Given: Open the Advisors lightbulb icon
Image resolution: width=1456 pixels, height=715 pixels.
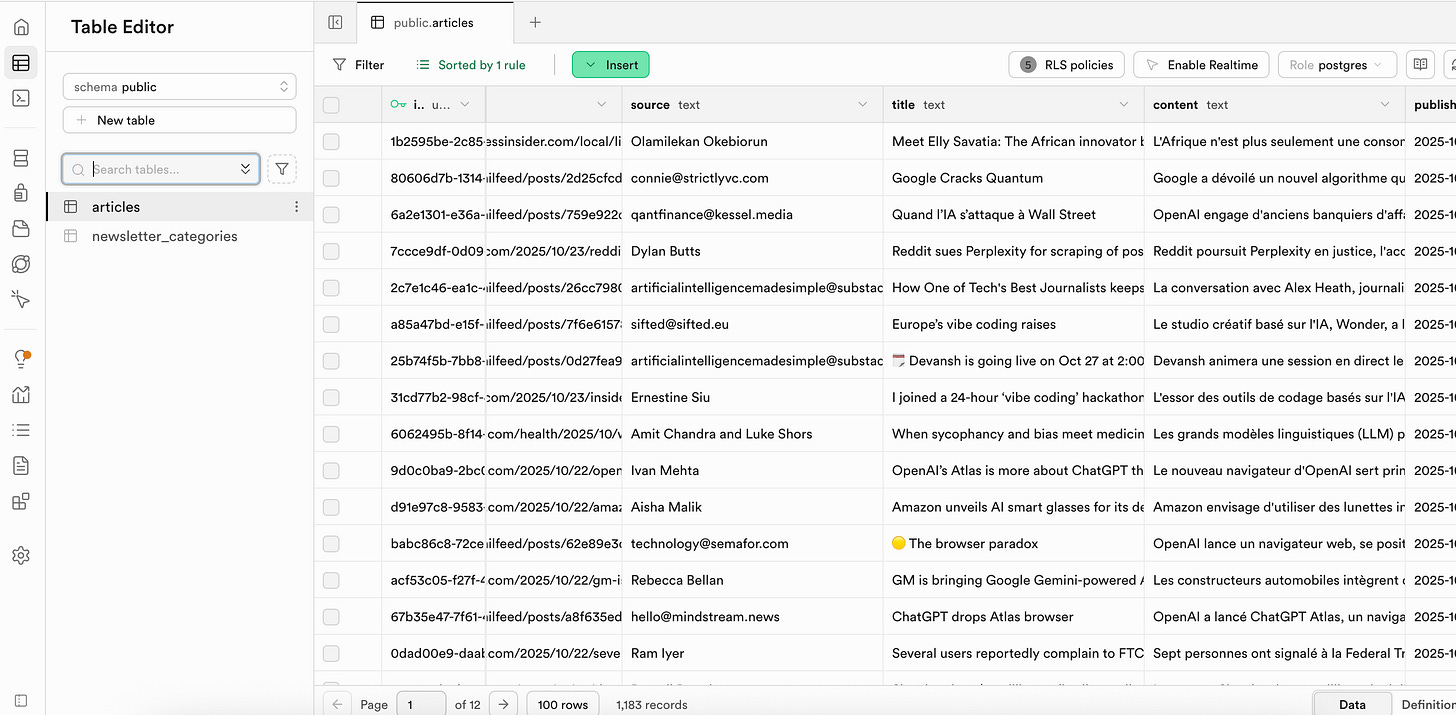Looking at the screenshot, I should (x=21, y=359).
